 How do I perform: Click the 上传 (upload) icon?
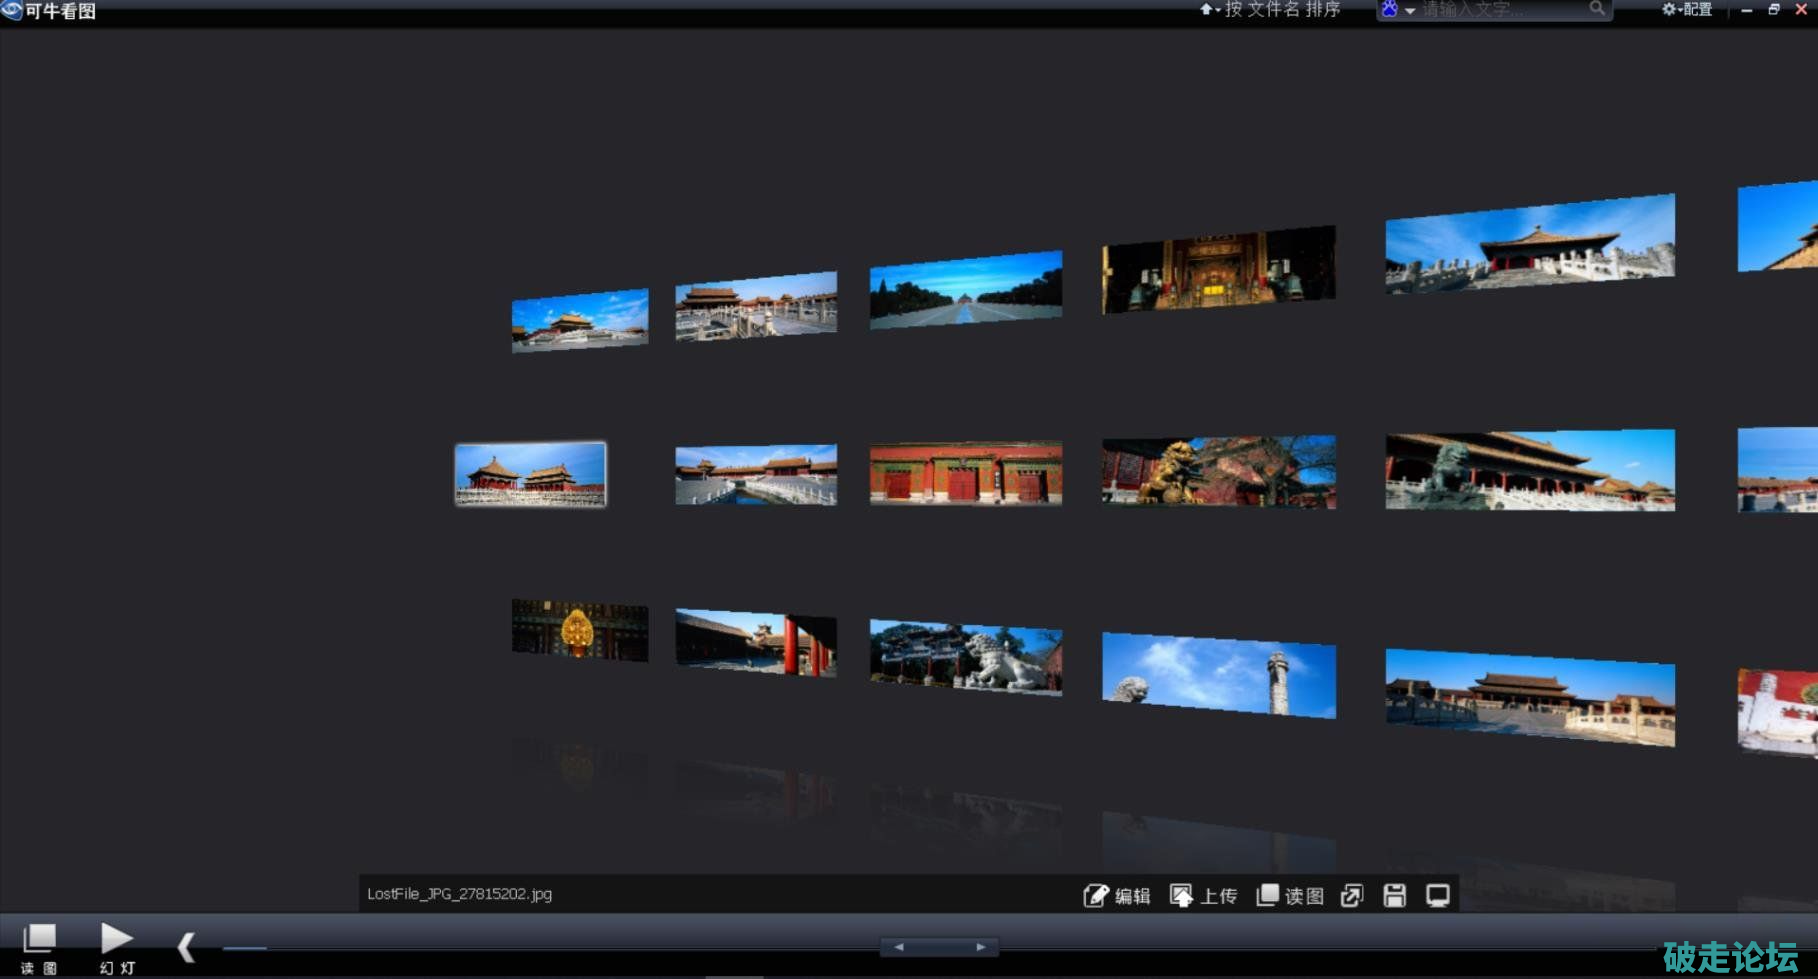click(1181, 896)
